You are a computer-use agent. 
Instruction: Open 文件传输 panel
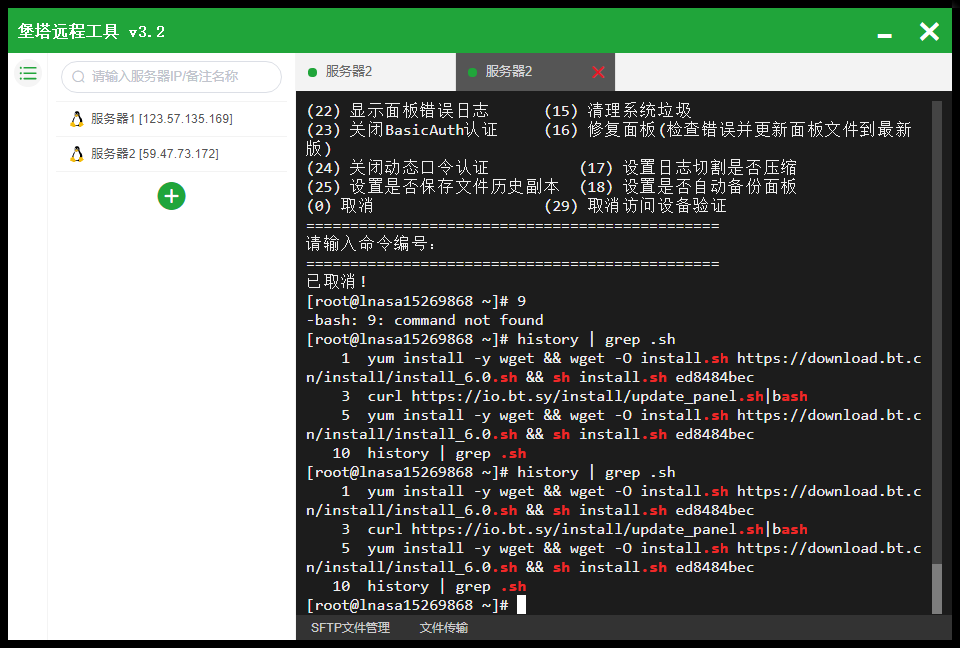[444, 628]
